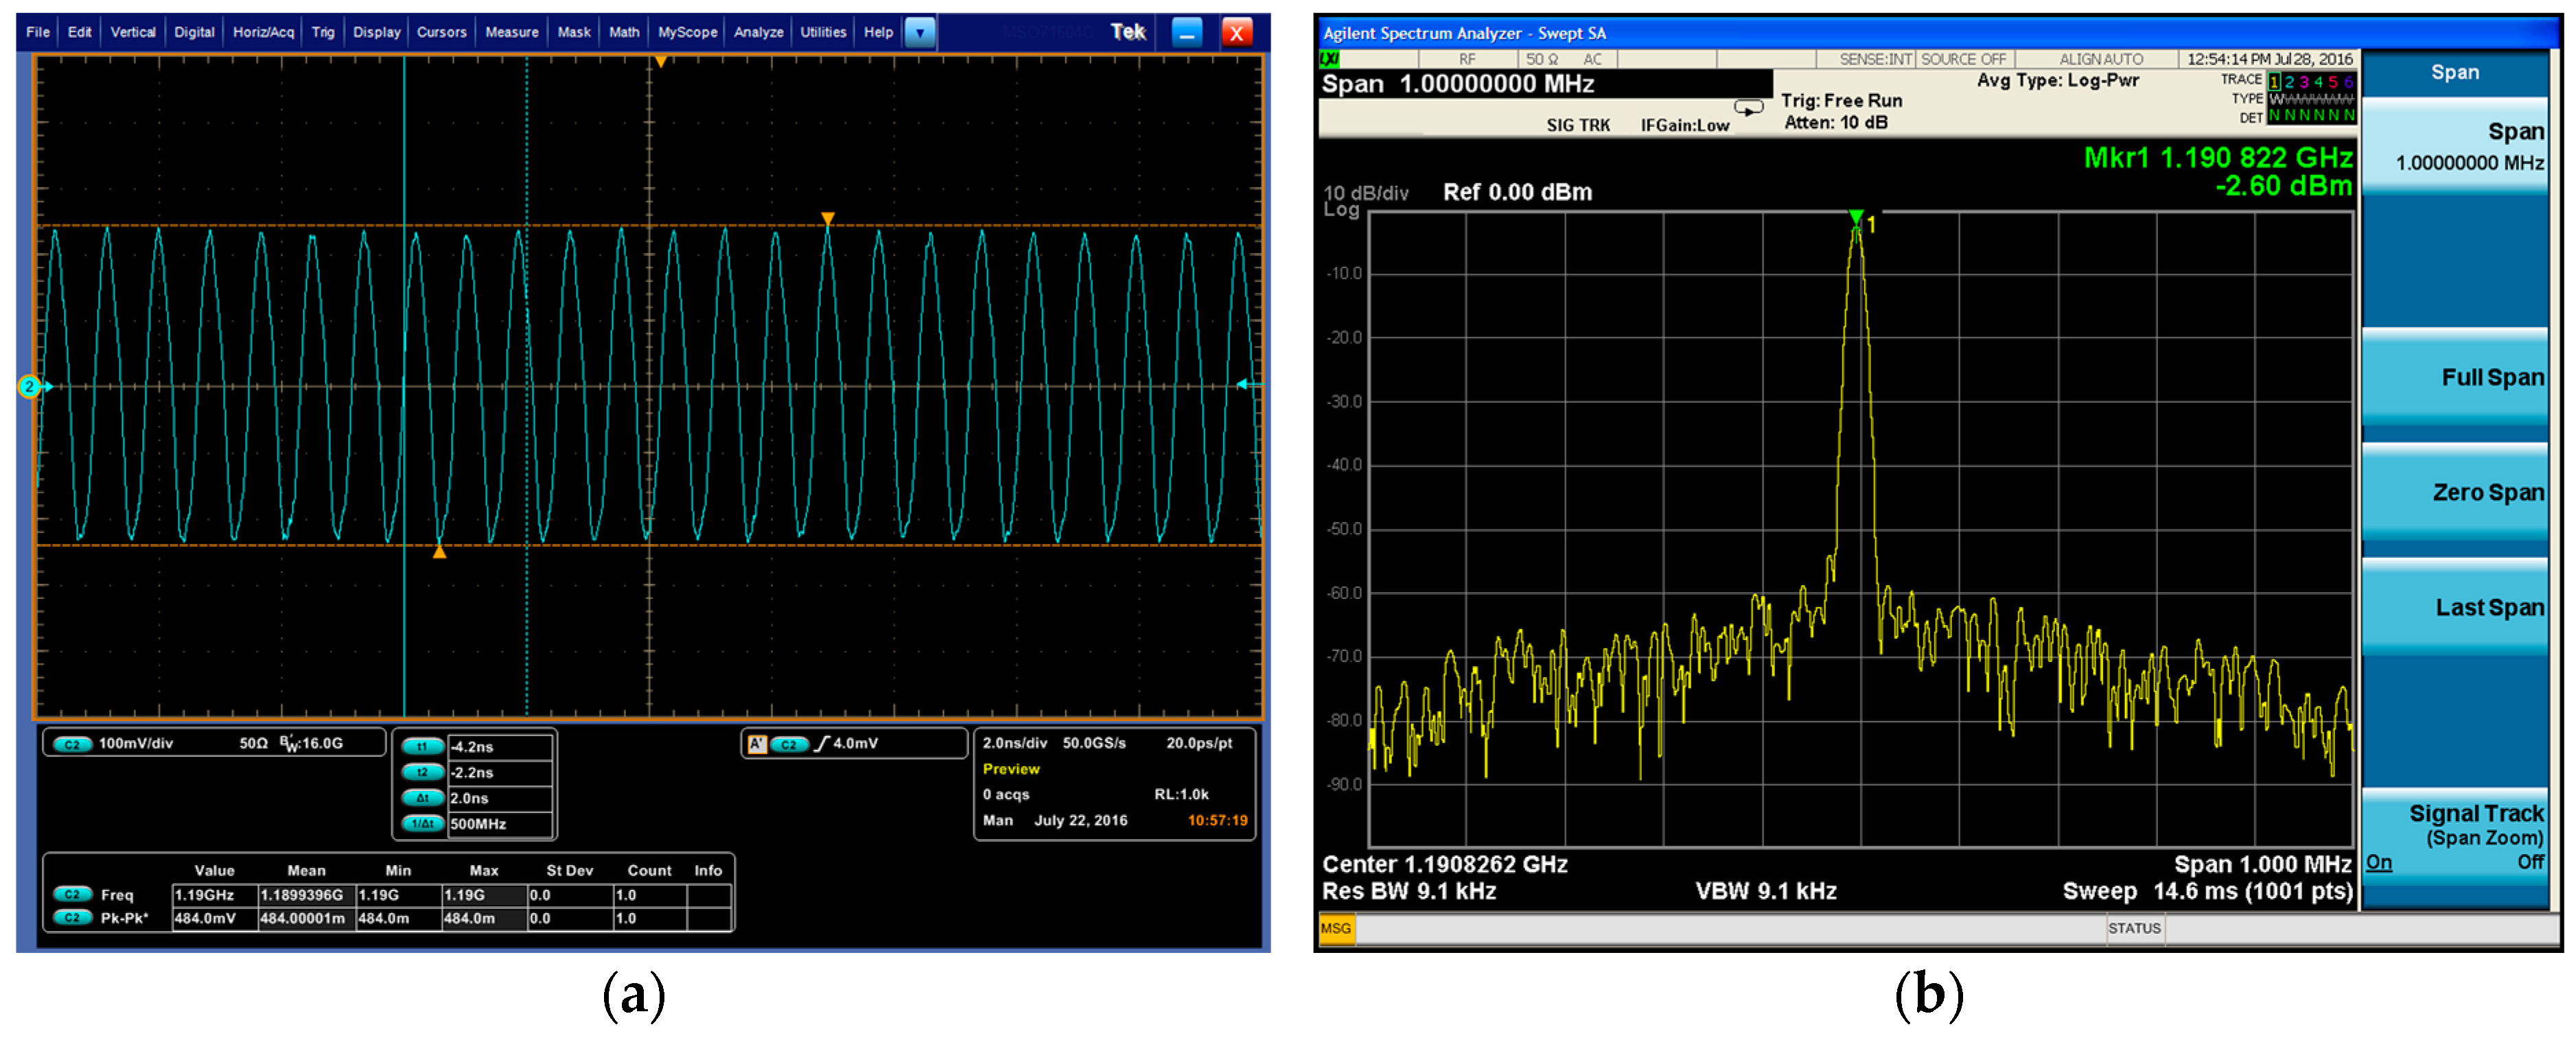The height and width of the screenshot is (1038, 2576).
Task: Expand the dropdown arrow next to Help
Action: tap(919, 33)
